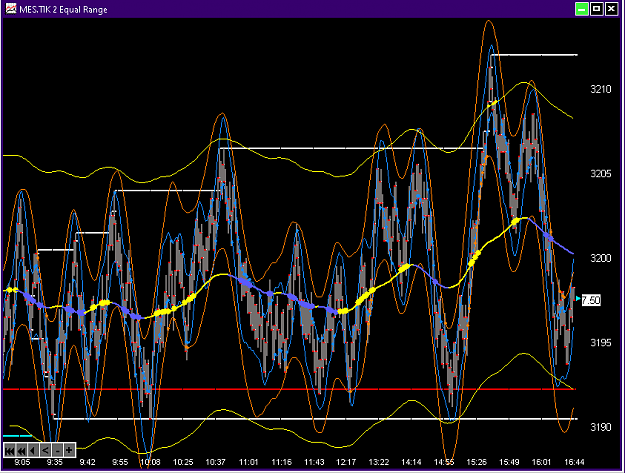Click the 3205 price axis label
This screenshot has width=625, height=473.
pyautogui.click(x=601, y=174)
